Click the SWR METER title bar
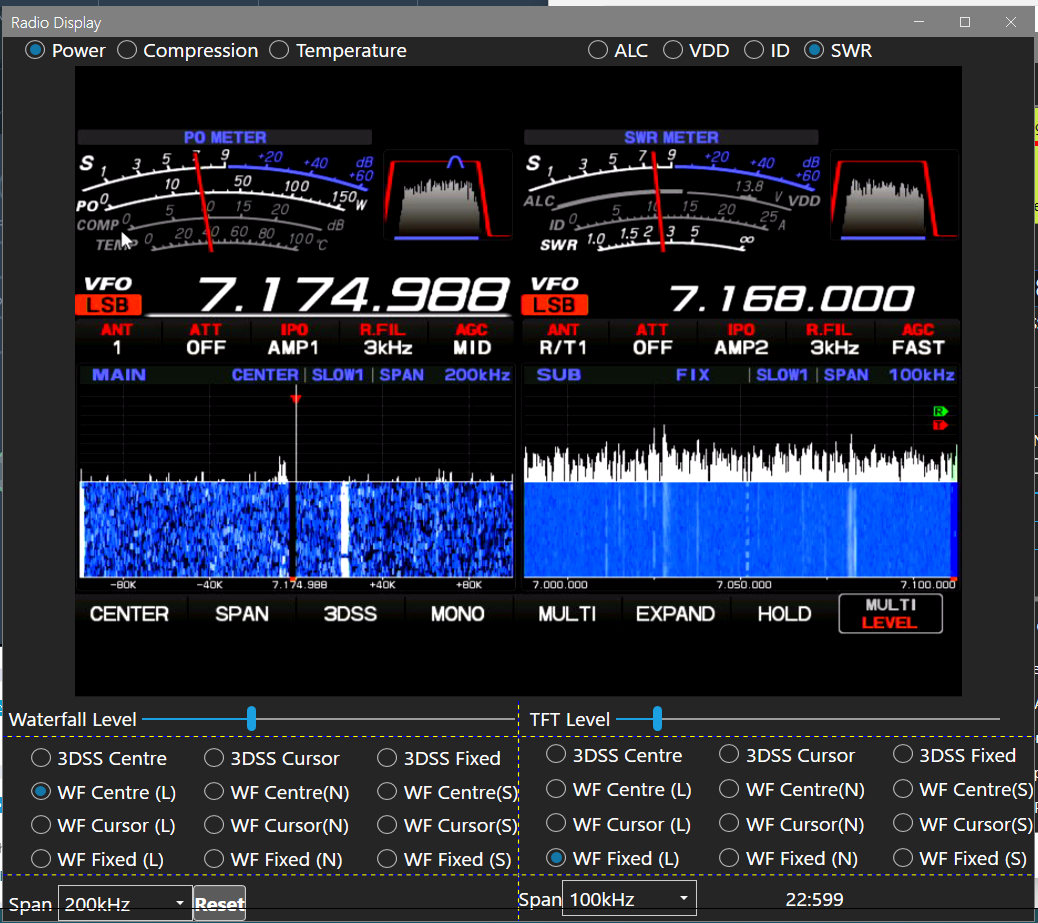This screenshot has height=923, width=1038. 671,137
